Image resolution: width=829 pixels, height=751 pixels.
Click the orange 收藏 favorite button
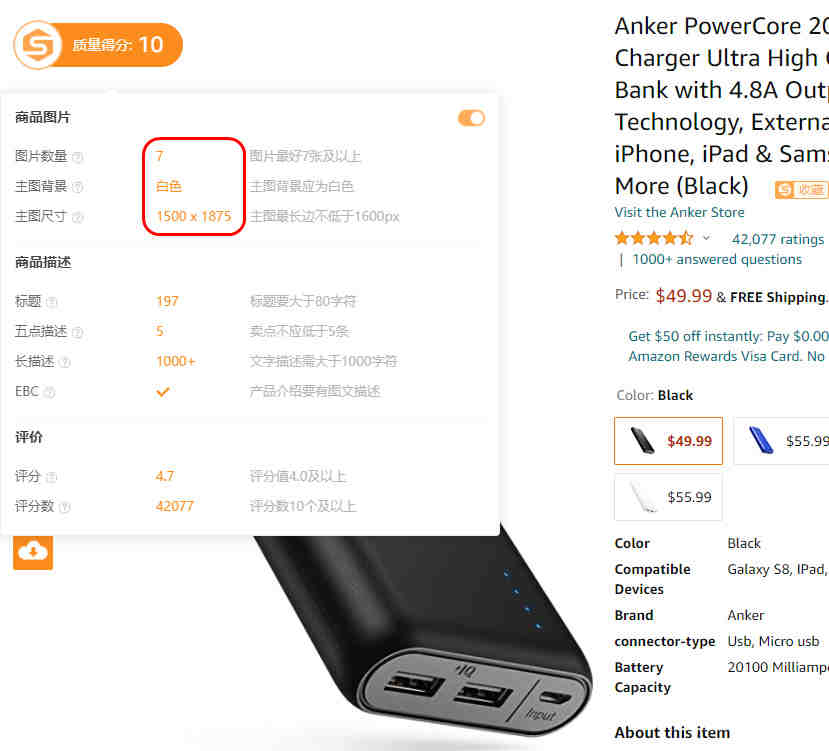[x=802, y=189]
